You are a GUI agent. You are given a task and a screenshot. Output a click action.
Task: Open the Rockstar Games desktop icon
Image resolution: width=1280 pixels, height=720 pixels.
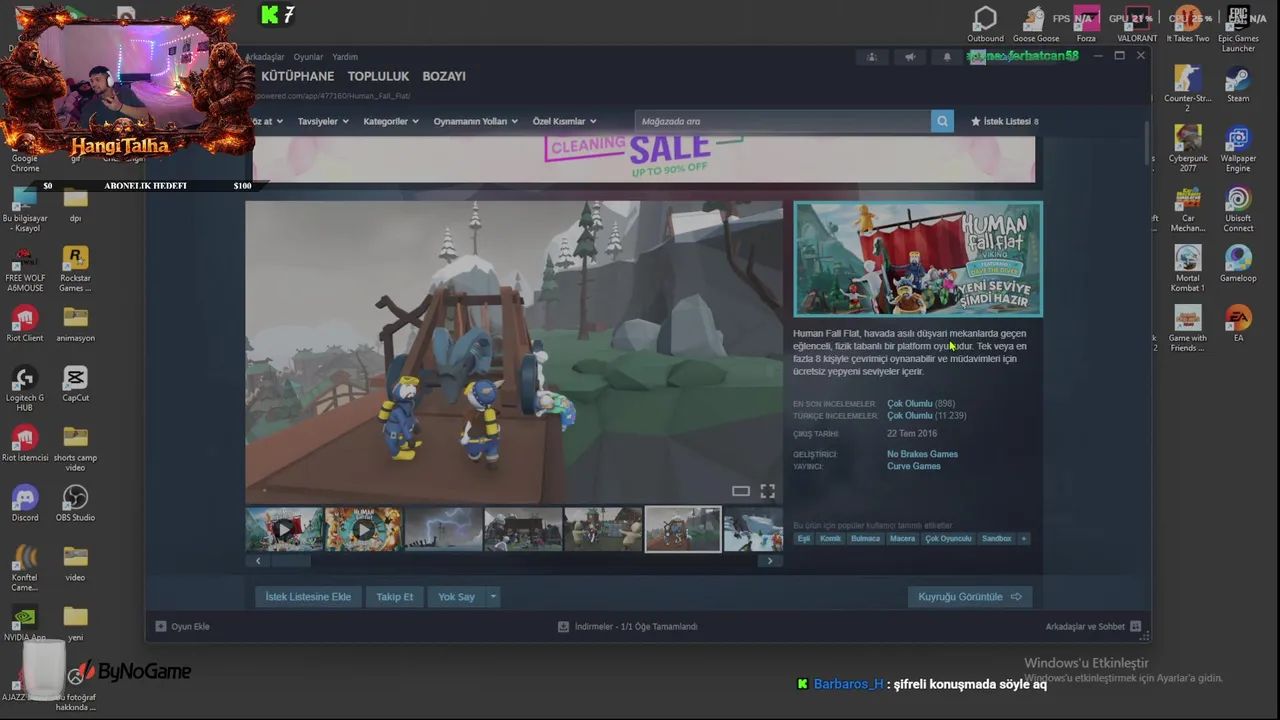click(x=75, y=268)
